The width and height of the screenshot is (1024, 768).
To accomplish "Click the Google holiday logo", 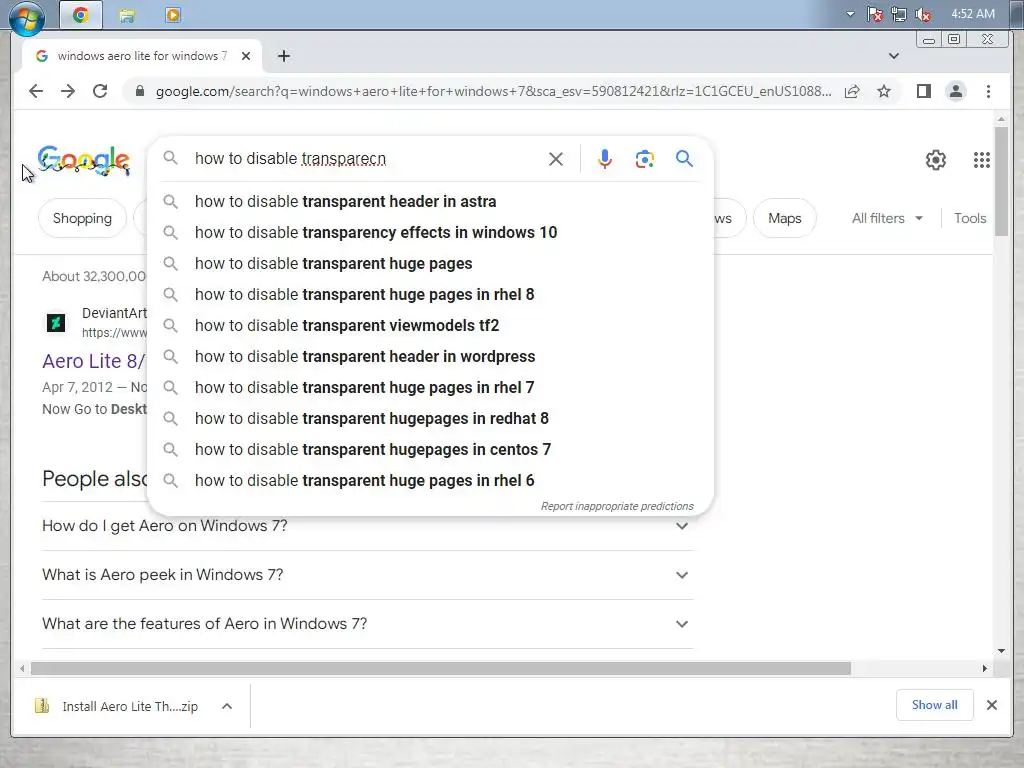I will (x=84, y=160).
